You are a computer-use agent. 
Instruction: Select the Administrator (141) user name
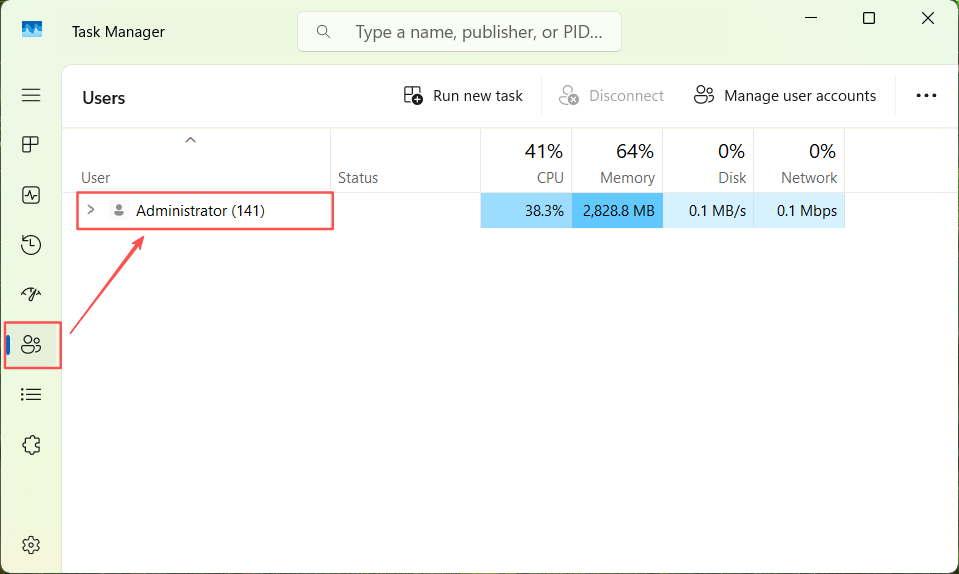coord(200,211)
